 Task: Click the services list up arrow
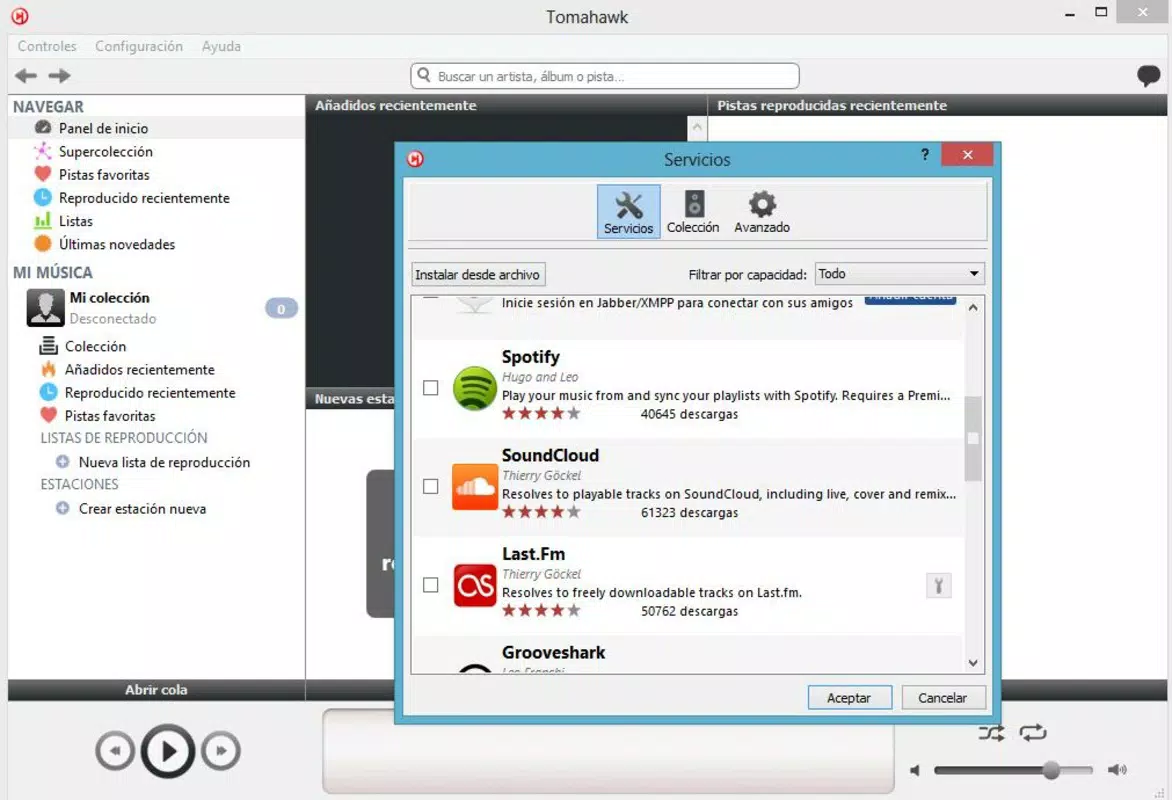(x=972, y=307)
